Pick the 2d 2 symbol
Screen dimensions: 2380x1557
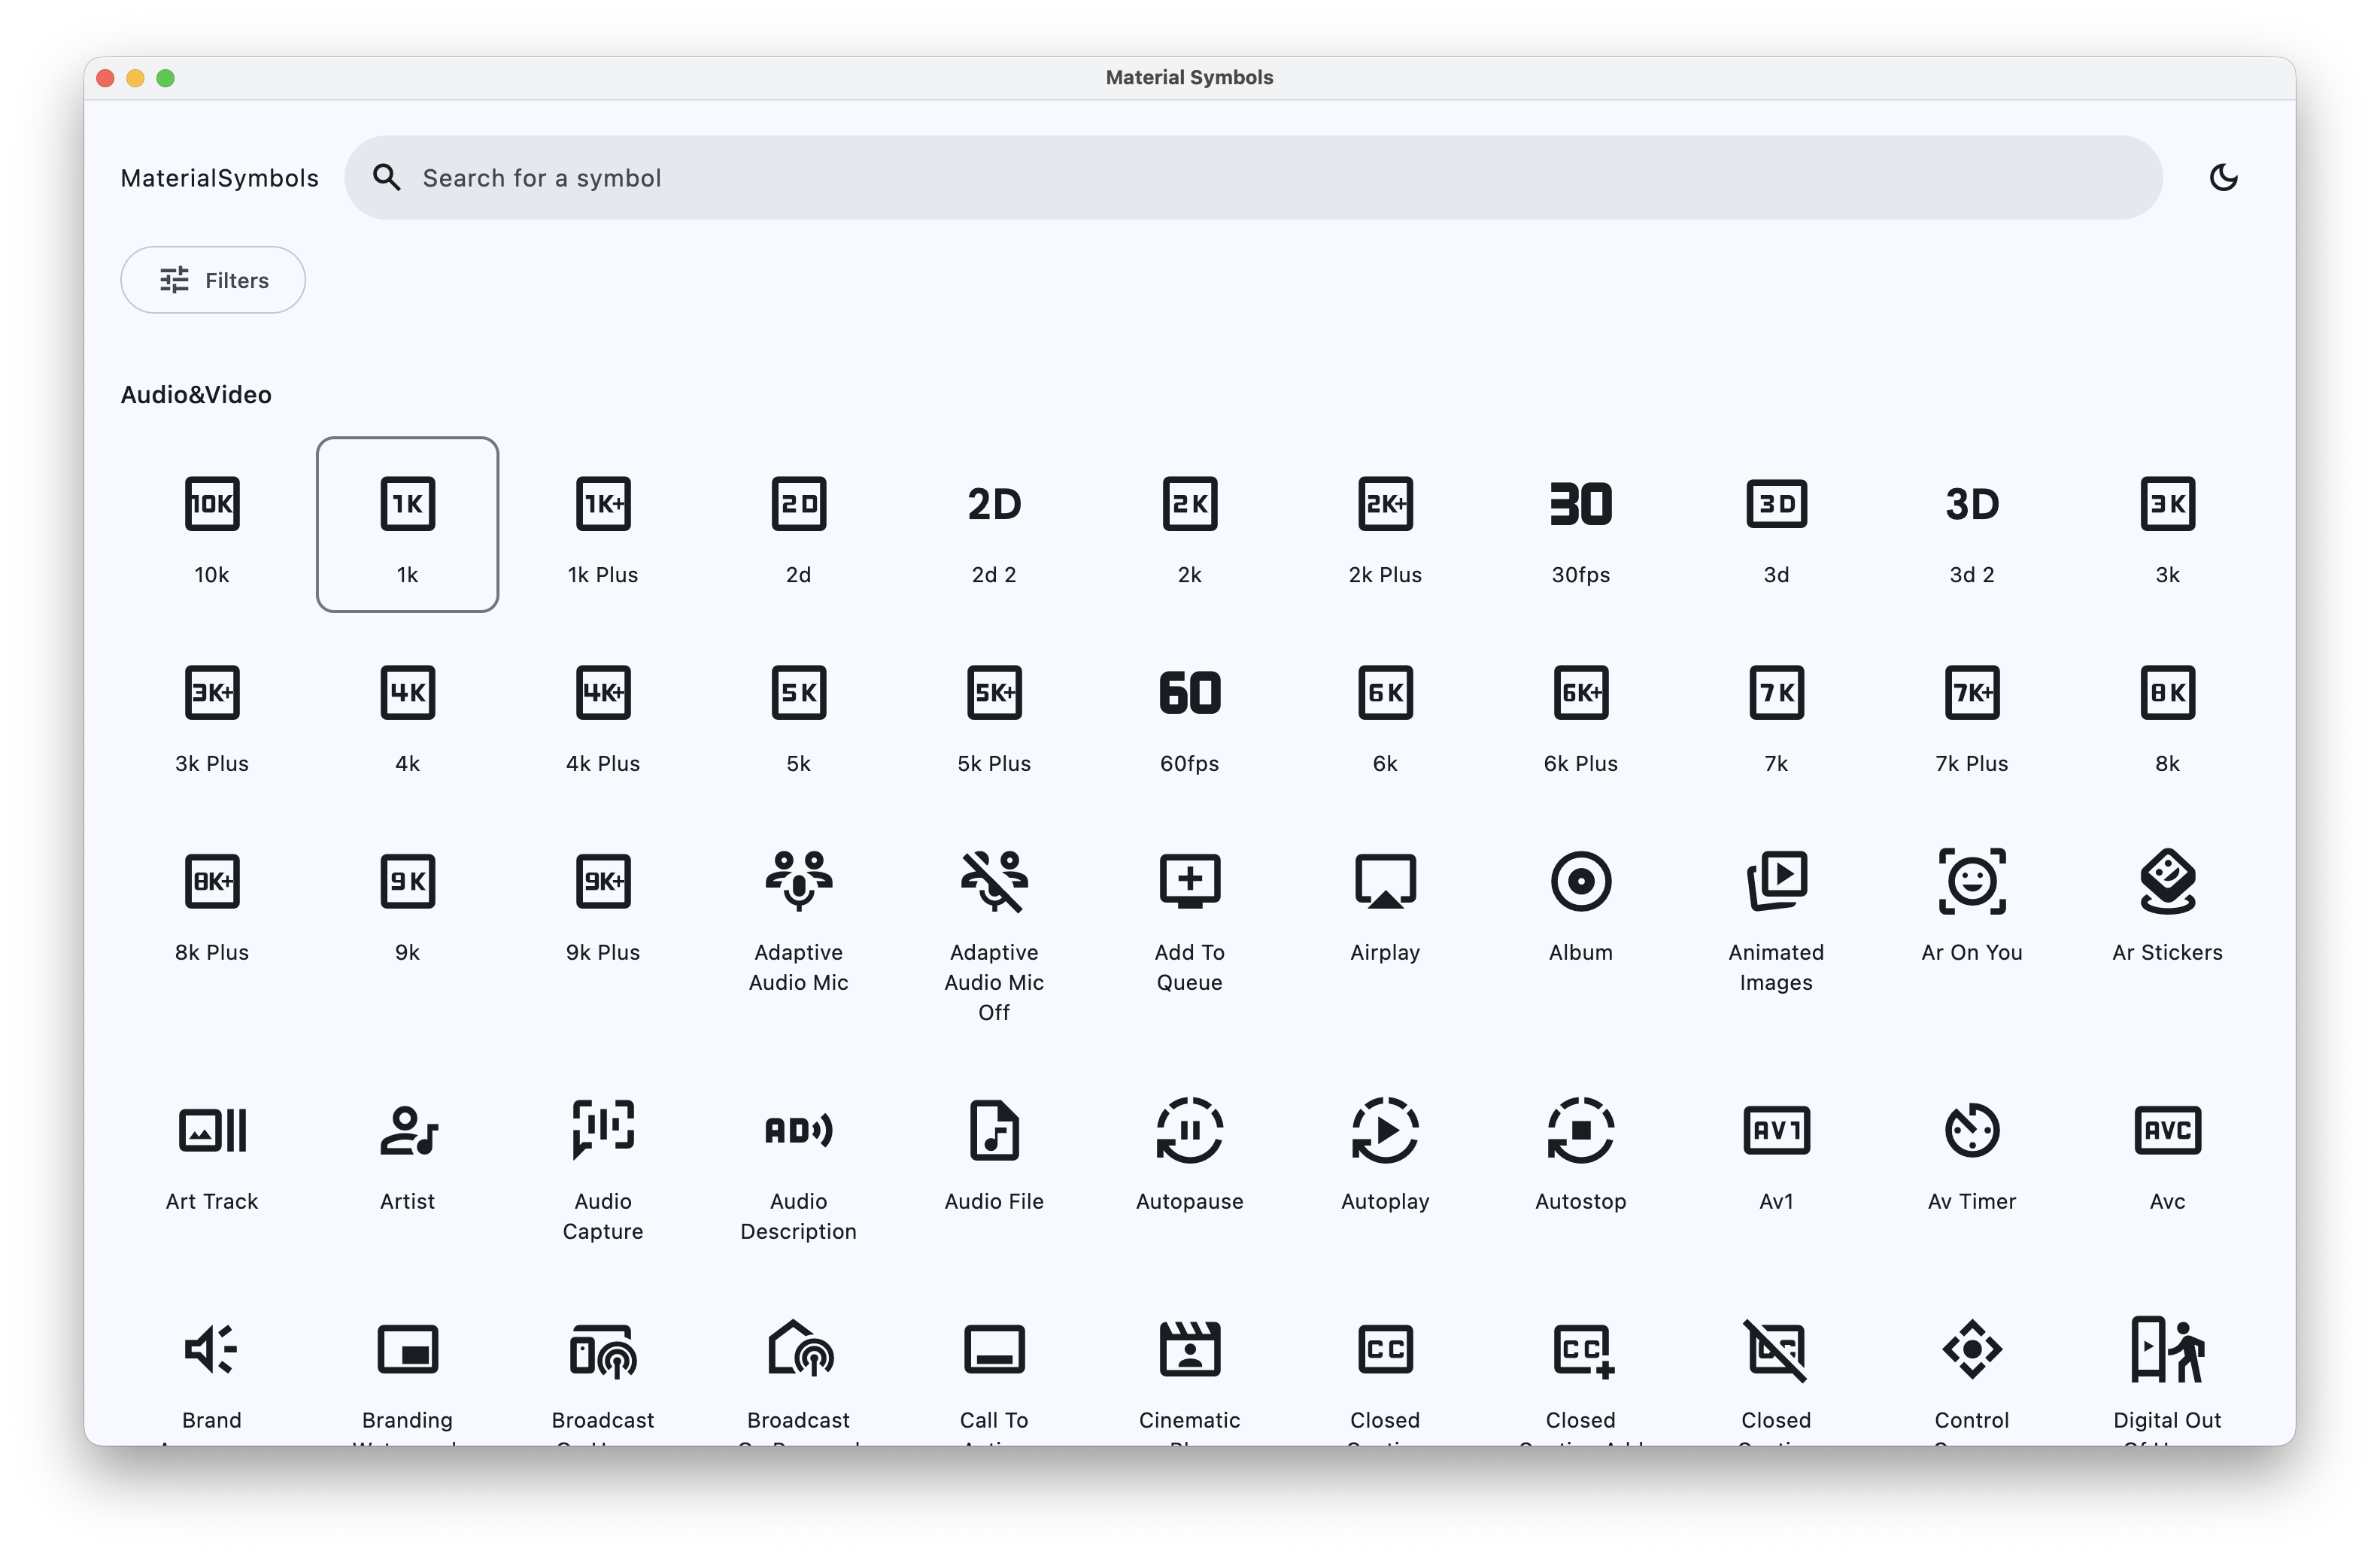[x=994, y=503]
